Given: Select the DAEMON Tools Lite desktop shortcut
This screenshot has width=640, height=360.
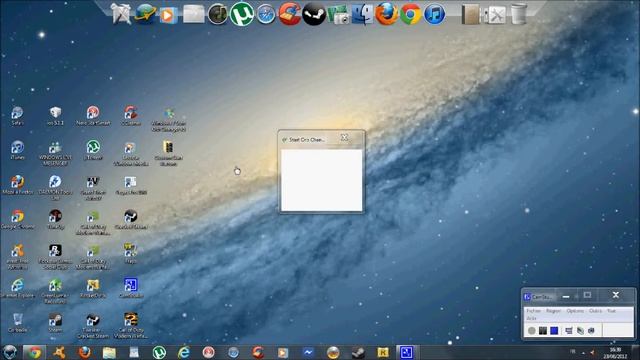Looking at the screenshot, I should pos(55,187).
